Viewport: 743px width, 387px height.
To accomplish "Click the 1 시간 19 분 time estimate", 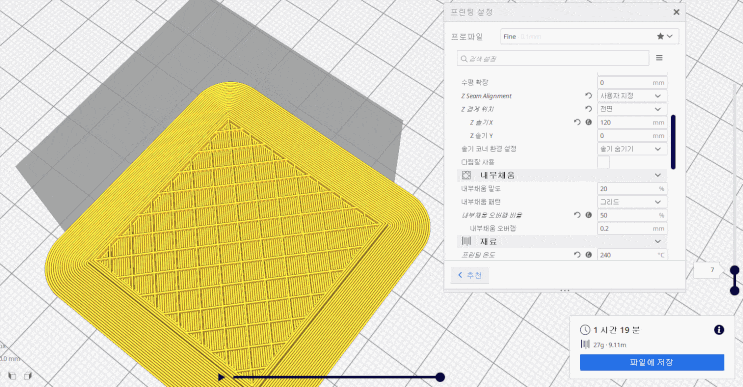I will tap(616, 330).
